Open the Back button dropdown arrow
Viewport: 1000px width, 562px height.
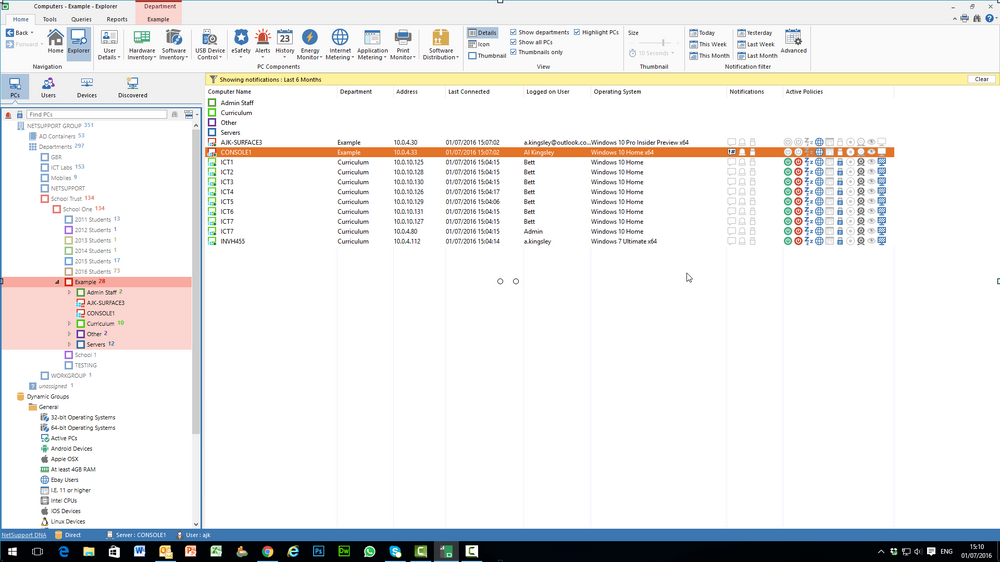tap(32, 33)
